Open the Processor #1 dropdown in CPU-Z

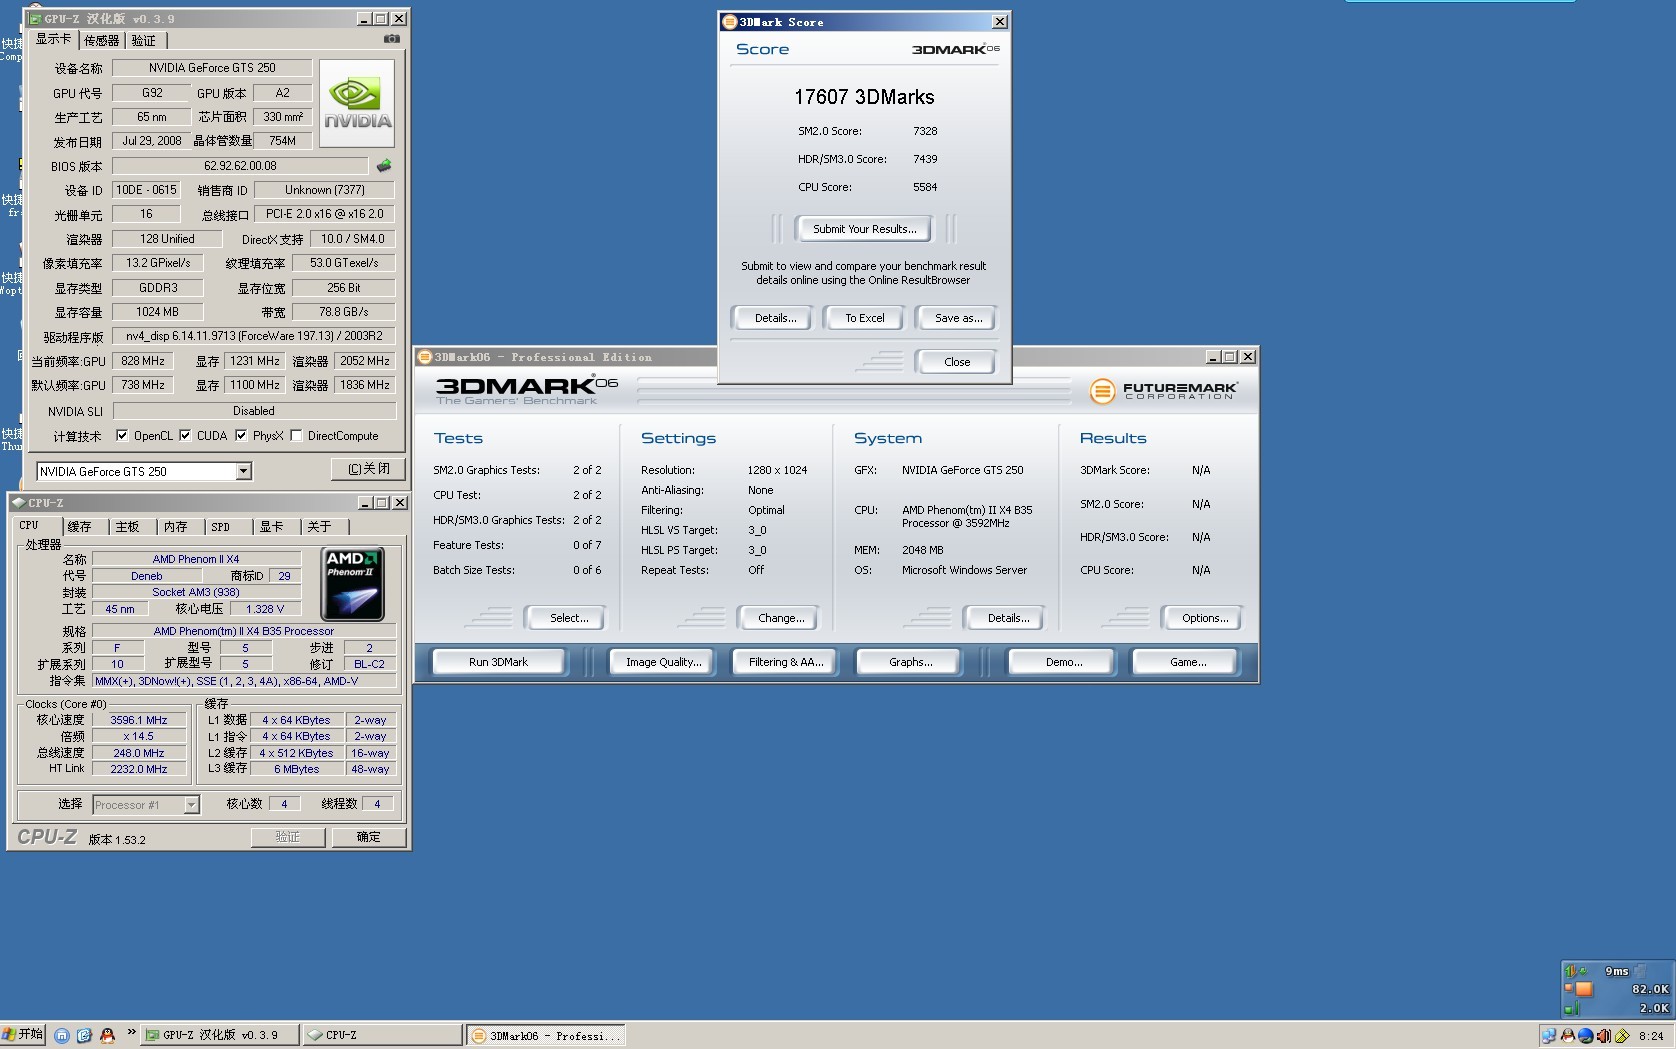tap(191, 804)
